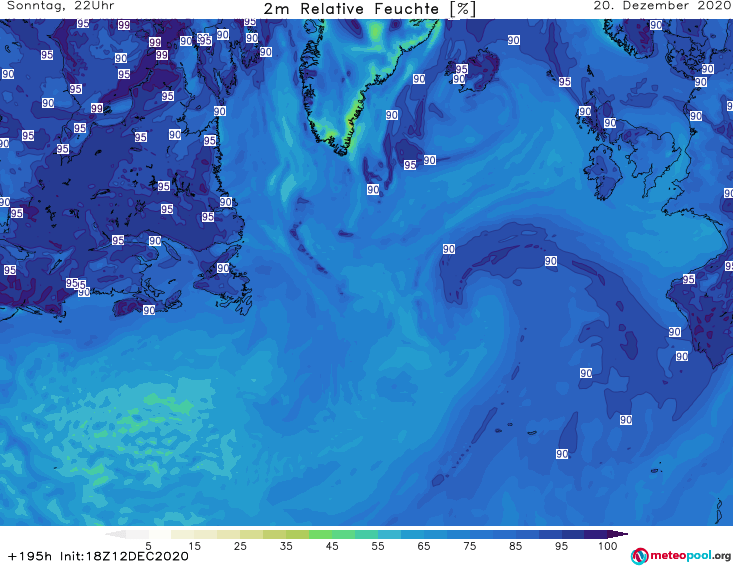
Task: Click the "65" value on the color scale
Action: point(424,546)
